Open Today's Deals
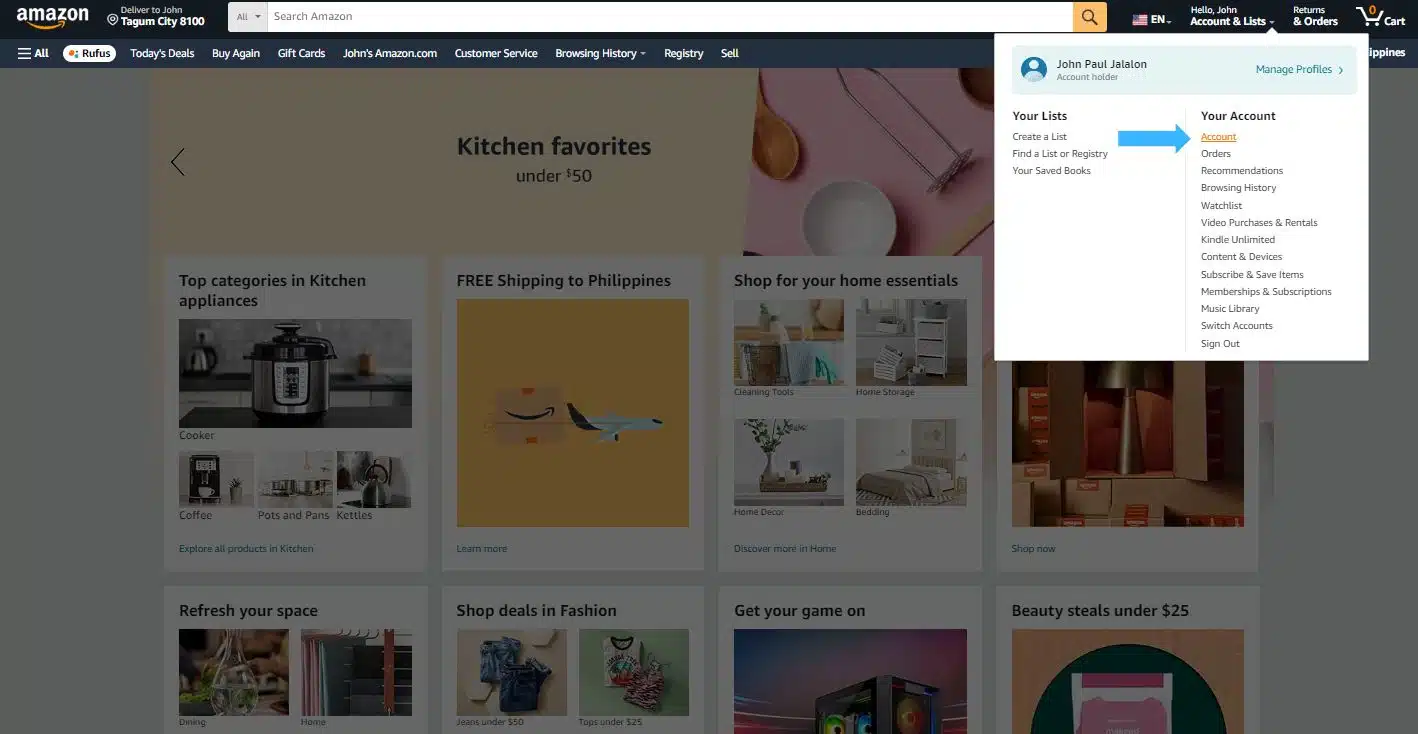Viewport: 1418px width, 734px height. [162, 53]
